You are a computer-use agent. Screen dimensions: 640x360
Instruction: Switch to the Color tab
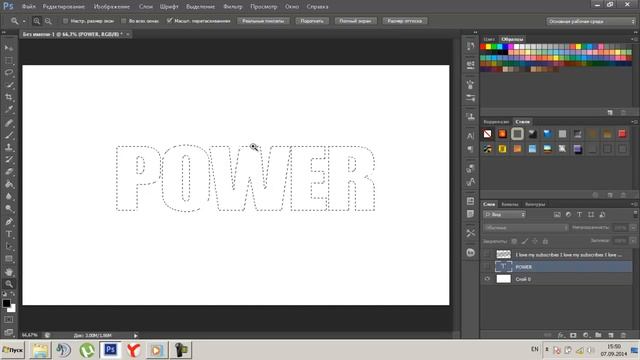489,39
